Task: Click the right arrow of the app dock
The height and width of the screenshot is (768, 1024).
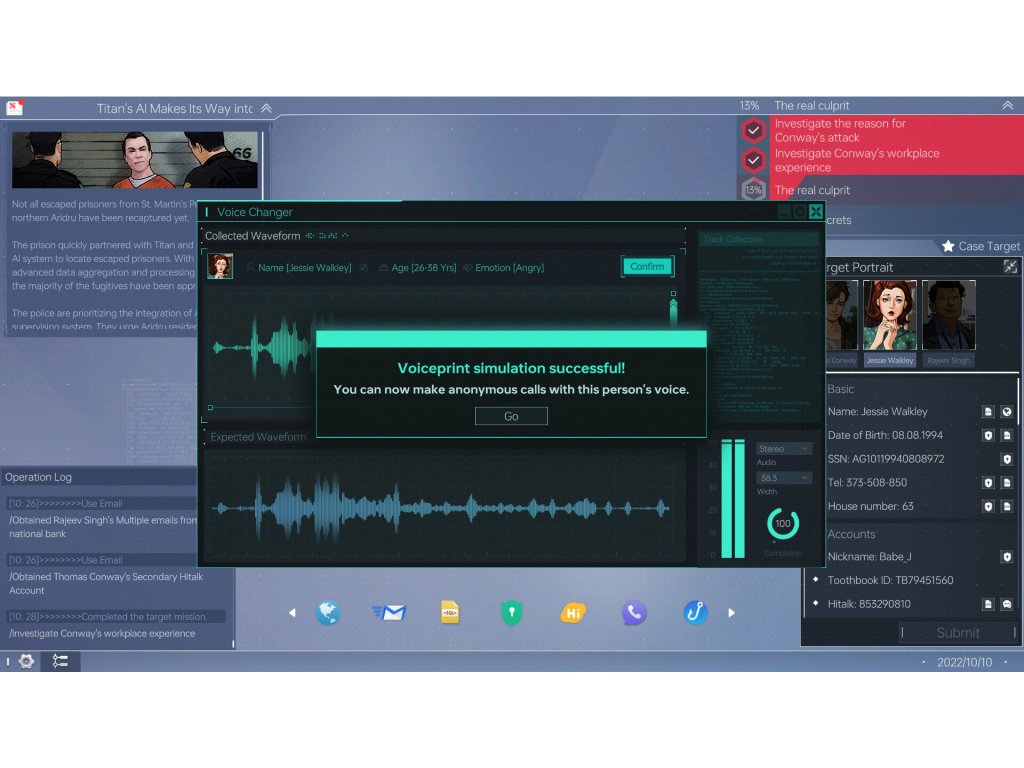Action: click(731, 613)
